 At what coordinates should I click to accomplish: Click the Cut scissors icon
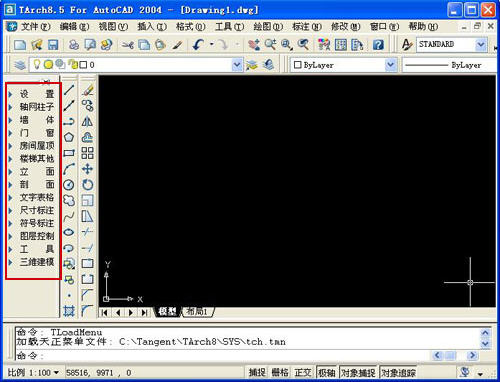[x=127, y=45]
